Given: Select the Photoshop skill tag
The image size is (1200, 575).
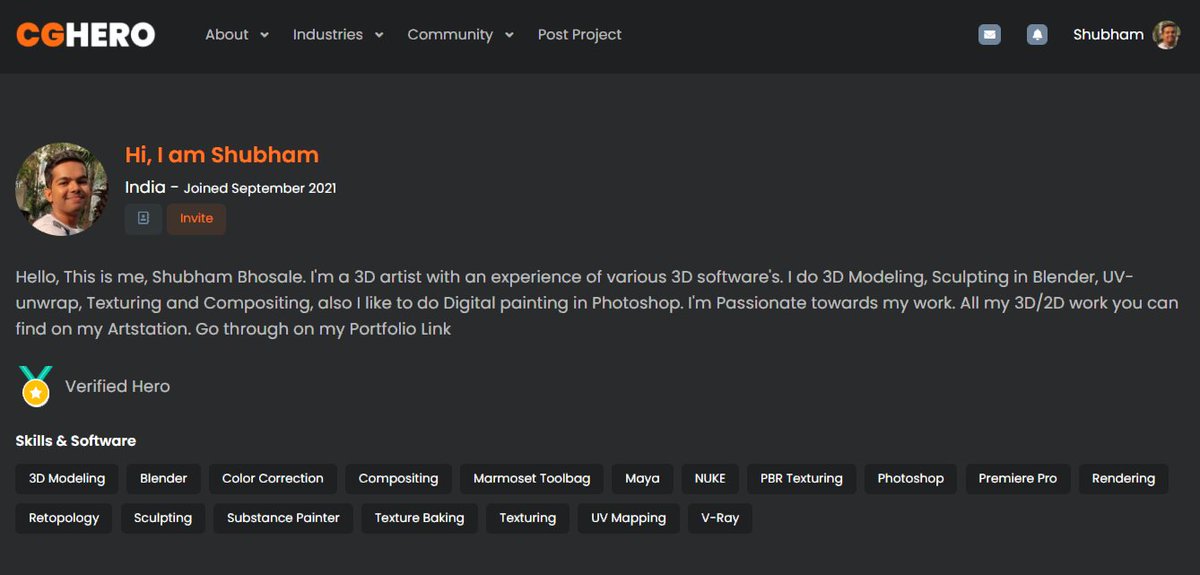Looking at the screenshot, I should tap(910, 479).
